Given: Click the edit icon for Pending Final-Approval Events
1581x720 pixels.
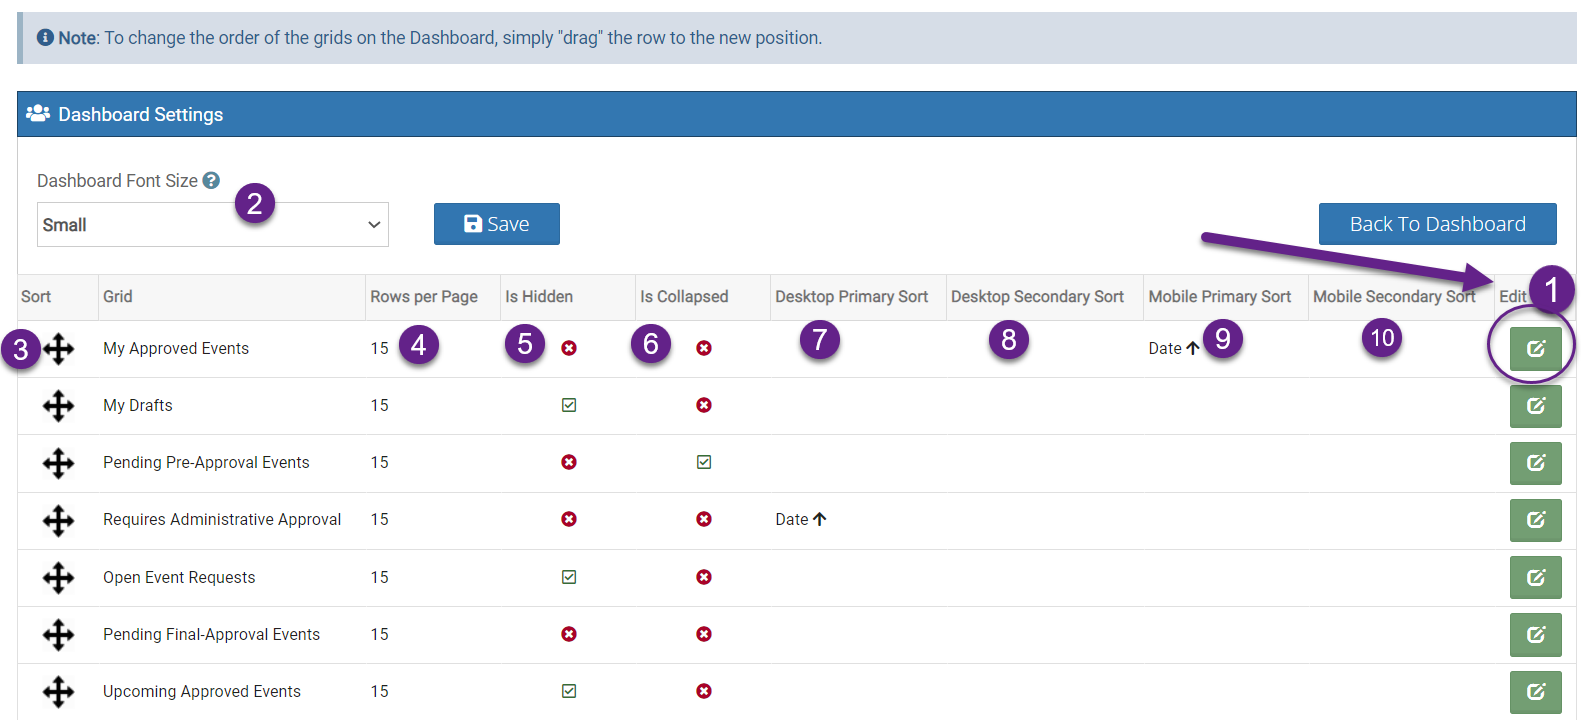Looking at the screenshot, I should 1535,635.
